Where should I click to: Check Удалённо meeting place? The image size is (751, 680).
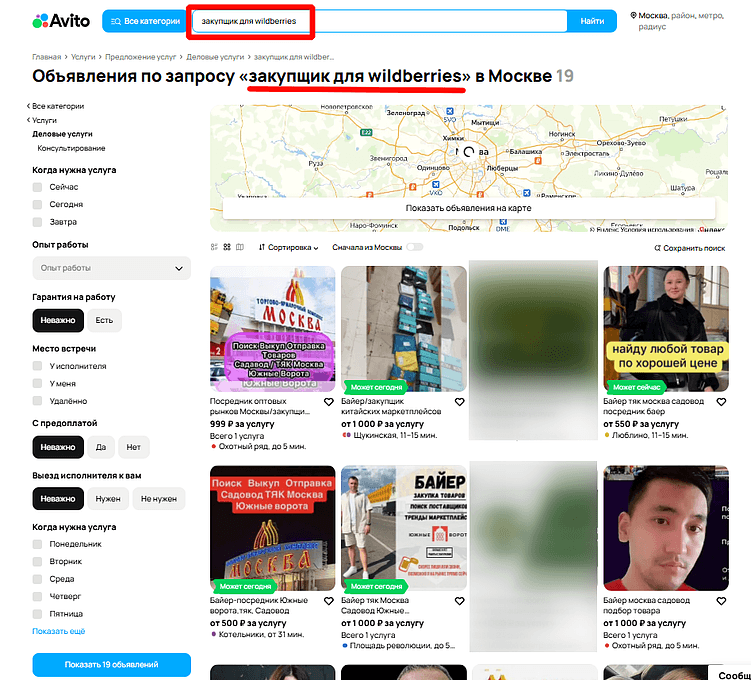[x=37, y=401]
